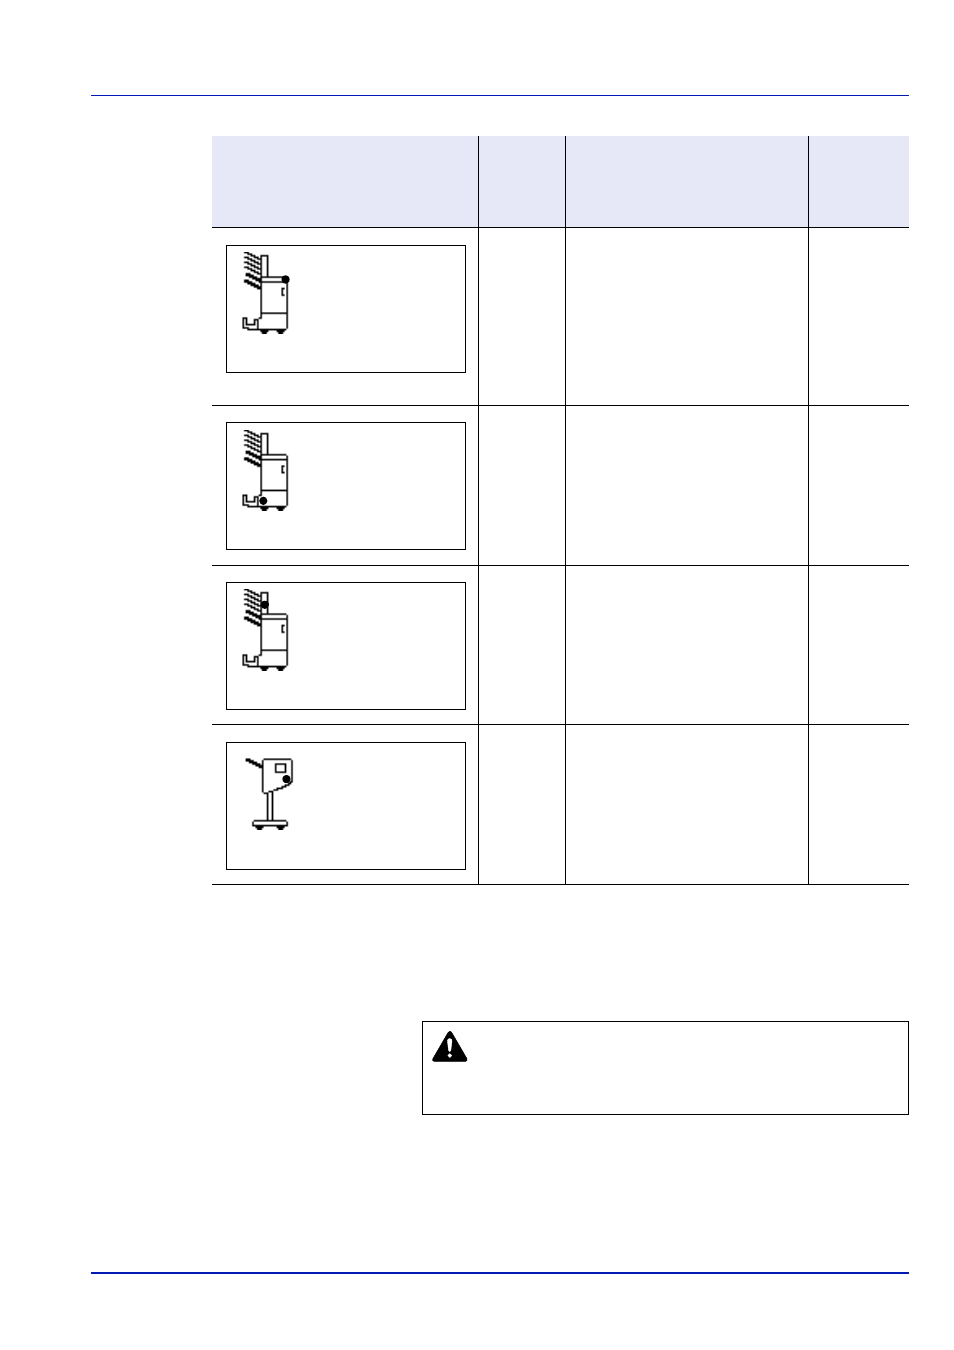Click the black dot on the pedestal finisher head
Image resolution: width=954 pixels, height=1350 pixels.
[286, 779]
